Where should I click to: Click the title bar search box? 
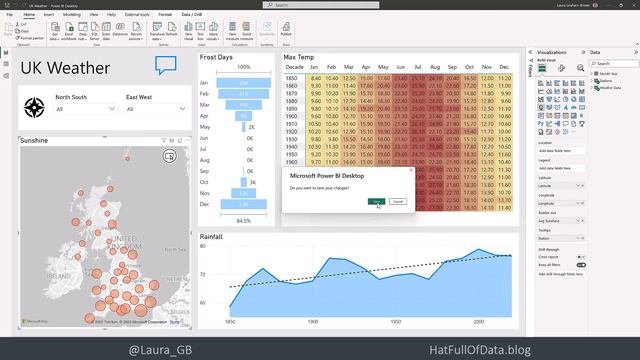pos(321,5)
